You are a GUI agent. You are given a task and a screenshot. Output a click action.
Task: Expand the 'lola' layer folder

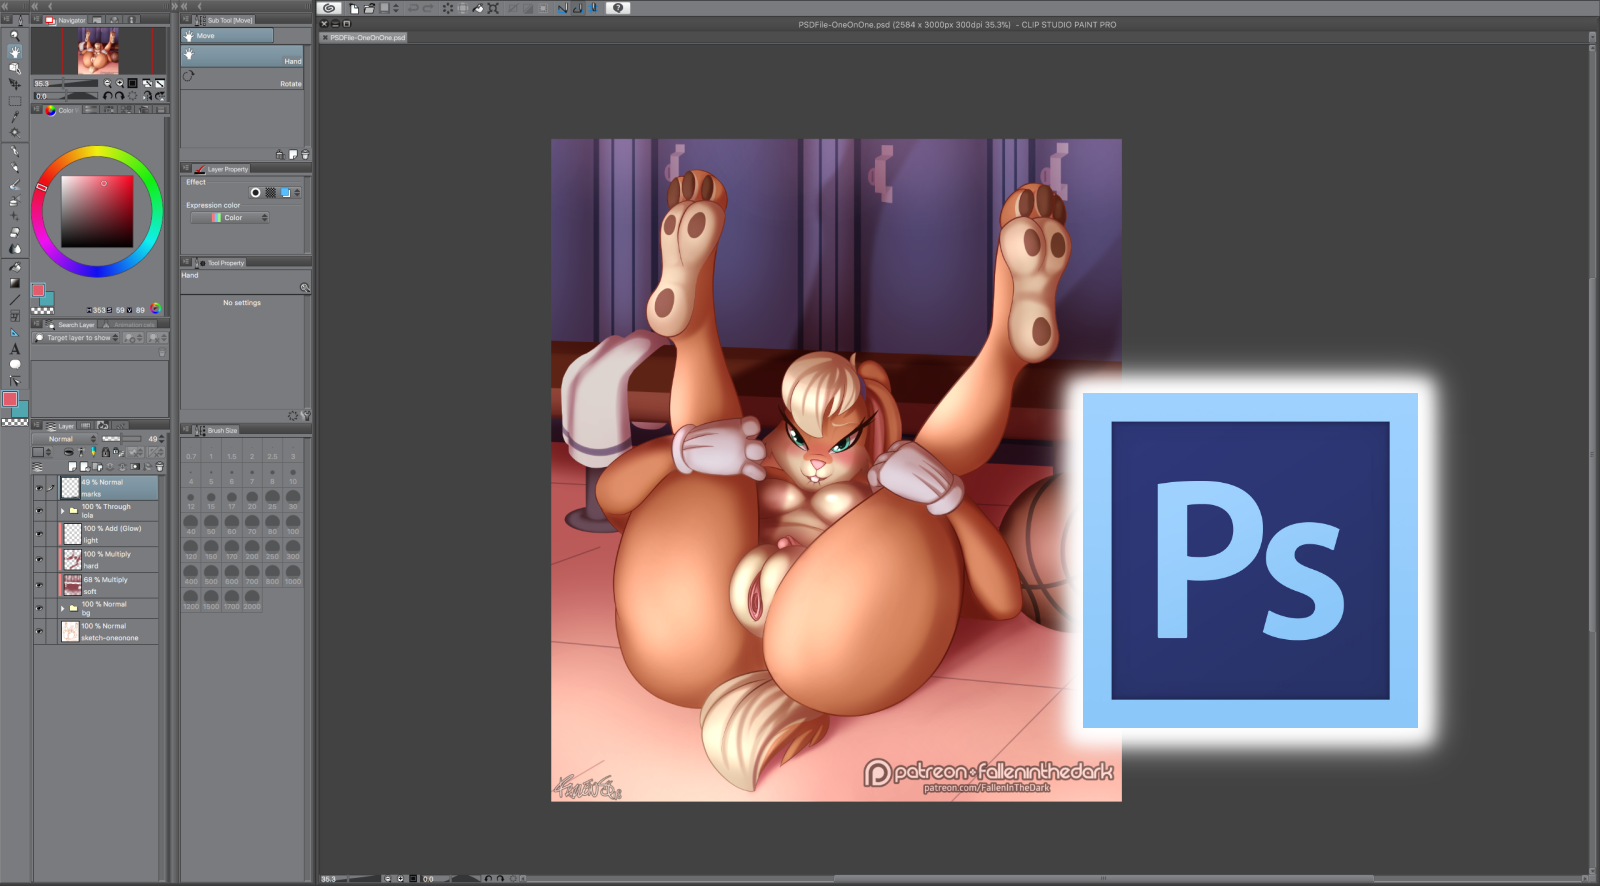(62, 511)
